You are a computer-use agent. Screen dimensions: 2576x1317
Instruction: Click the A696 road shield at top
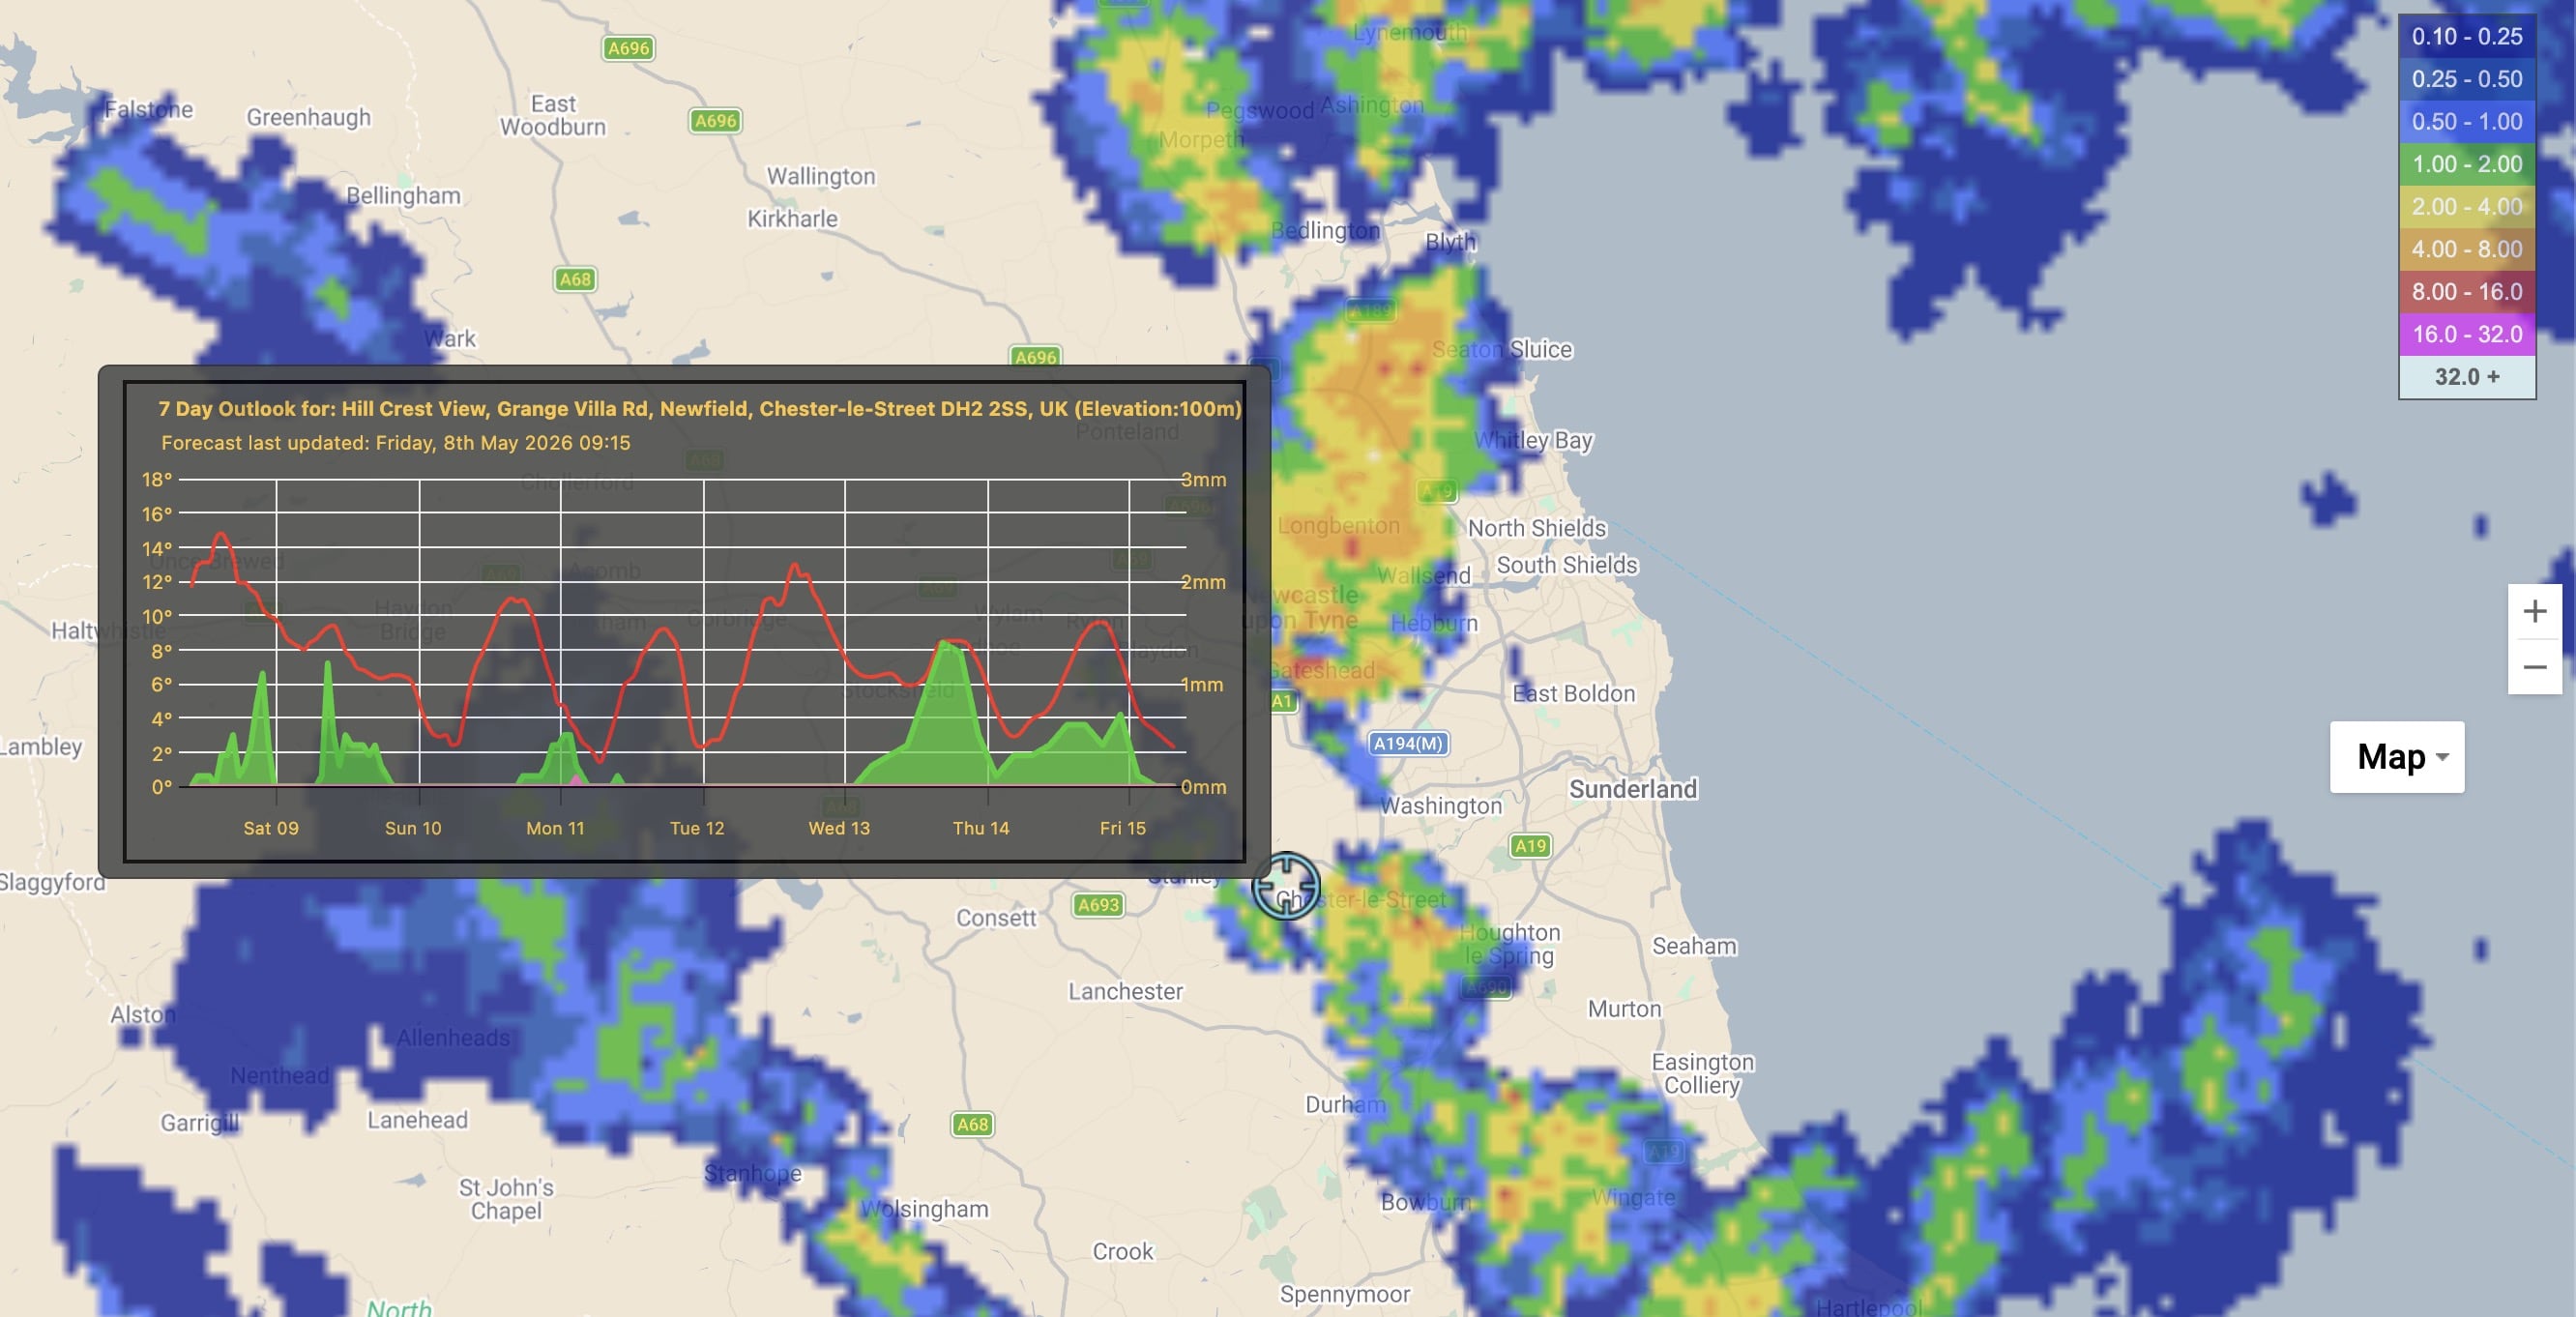tap(628, 48)
